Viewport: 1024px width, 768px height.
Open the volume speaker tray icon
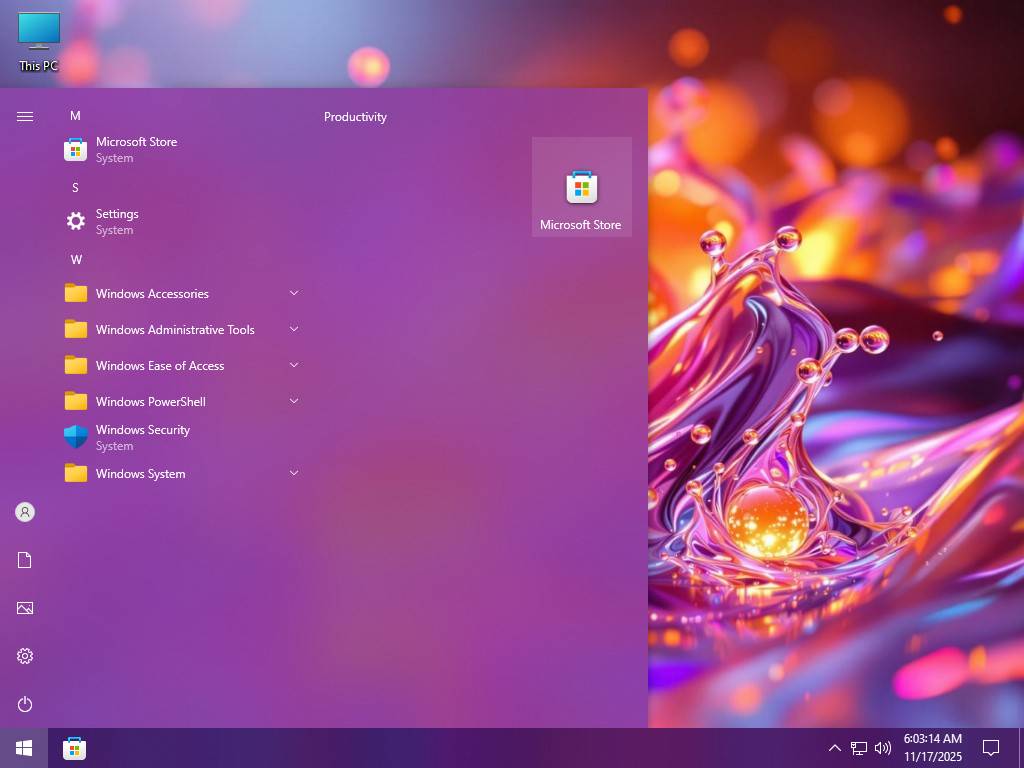point(882,748)
